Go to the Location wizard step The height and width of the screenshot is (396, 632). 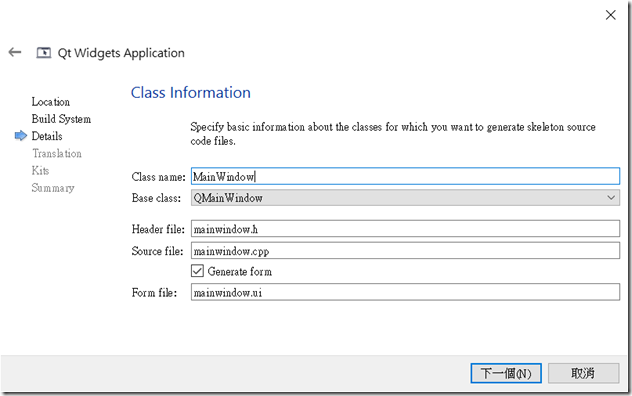pos(51,102)
